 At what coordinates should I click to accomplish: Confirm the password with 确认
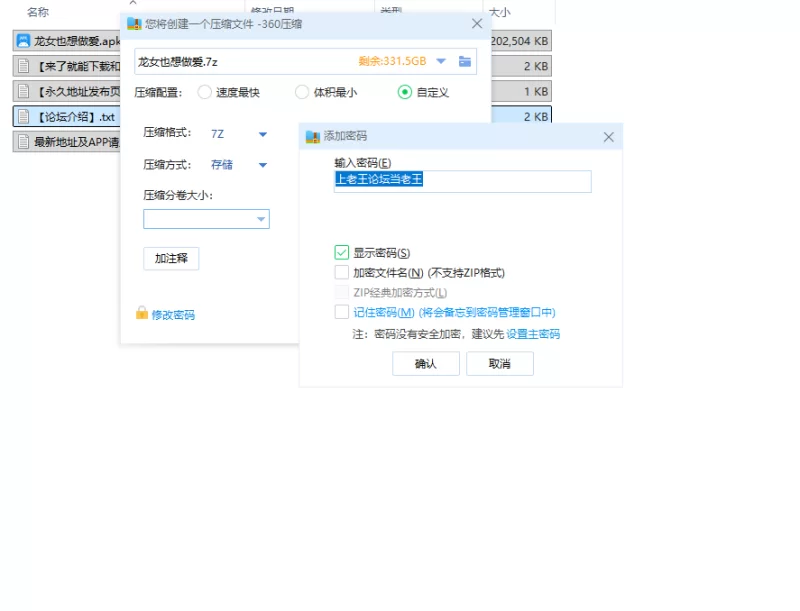tap(426, 364)
